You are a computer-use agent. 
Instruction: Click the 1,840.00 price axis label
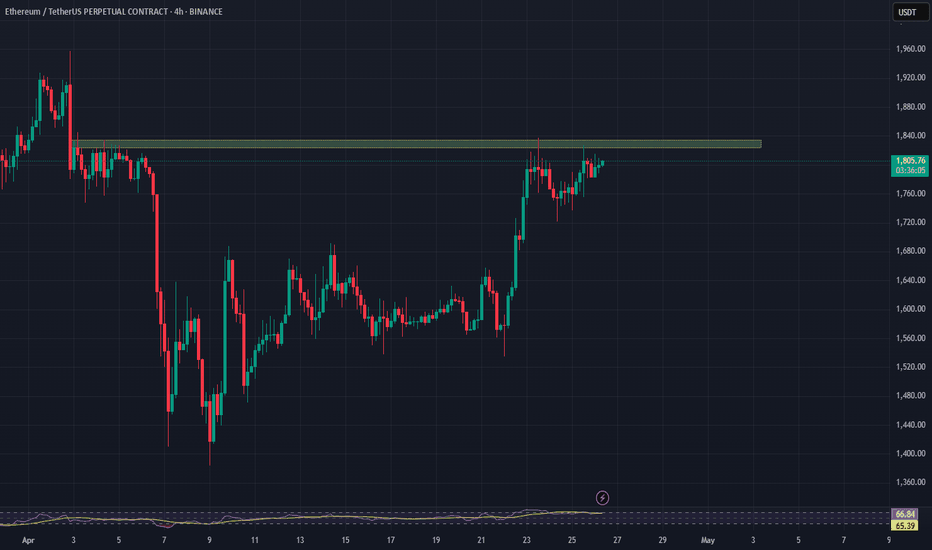[x=910, y=136]
